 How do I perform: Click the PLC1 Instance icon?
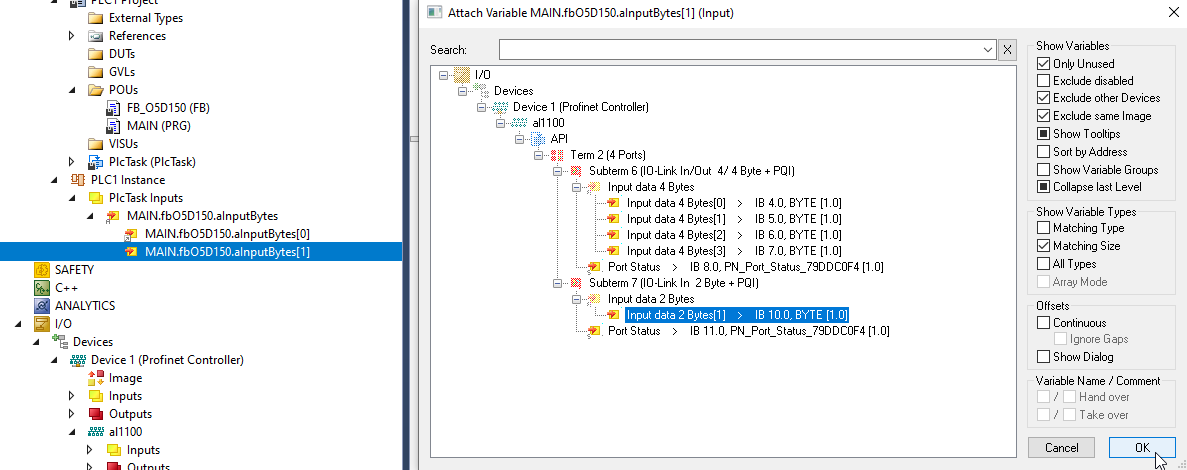point(77,179)
